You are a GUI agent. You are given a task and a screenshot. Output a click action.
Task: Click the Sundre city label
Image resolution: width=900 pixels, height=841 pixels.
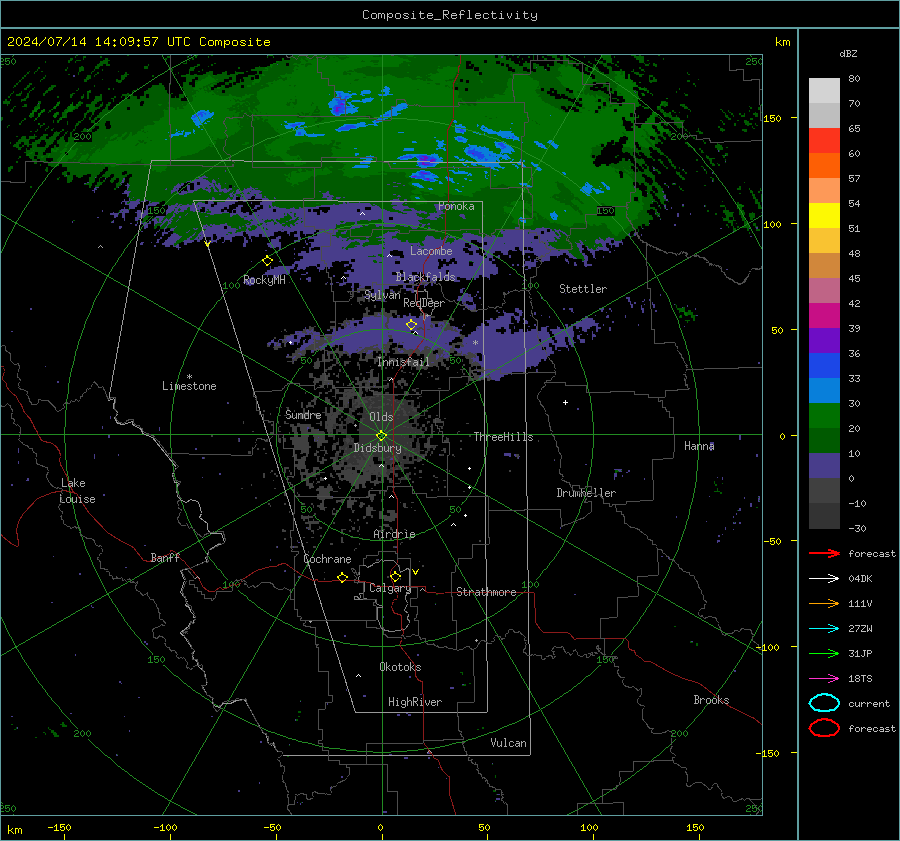[303, 414]
